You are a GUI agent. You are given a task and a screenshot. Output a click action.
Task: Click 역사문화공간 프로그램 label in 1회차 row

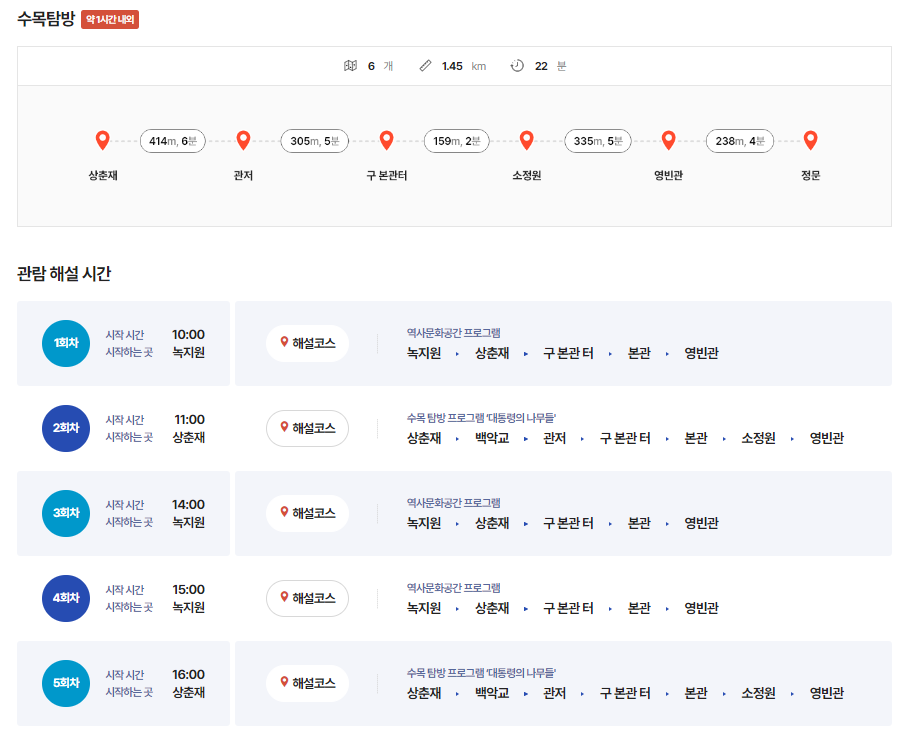click(x=454, y=333)
